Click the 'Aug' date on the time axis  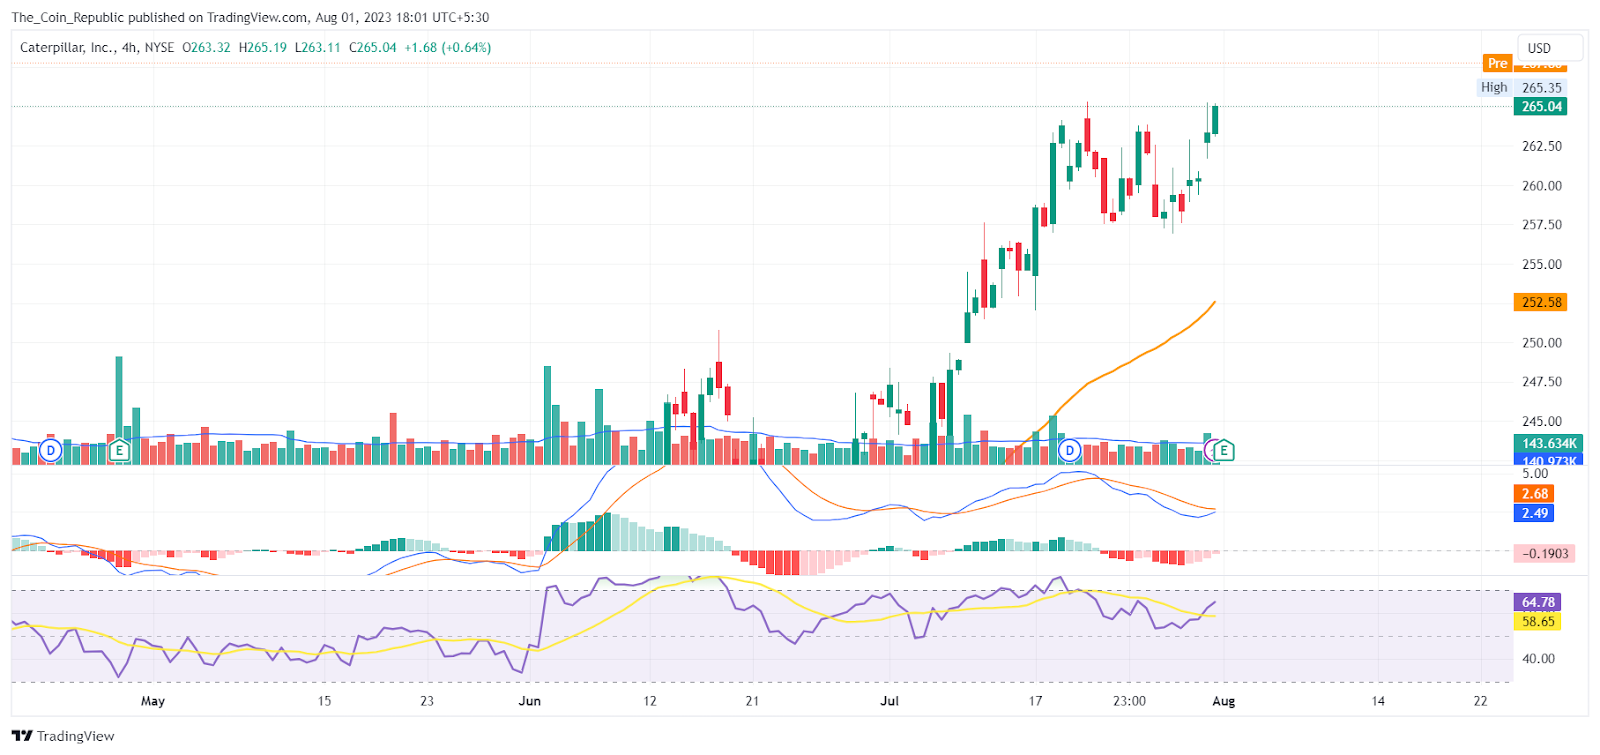pos(1224,701)
